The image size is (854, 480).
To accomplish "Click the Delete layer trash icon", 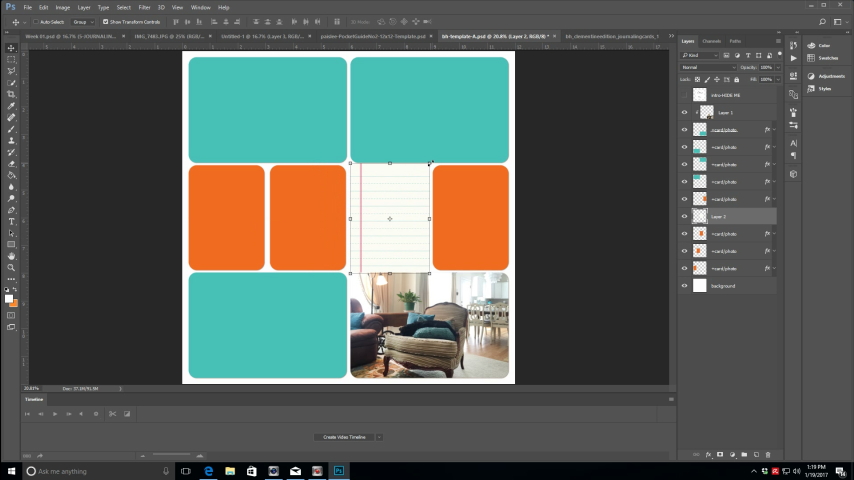I will tap(768, 454).
